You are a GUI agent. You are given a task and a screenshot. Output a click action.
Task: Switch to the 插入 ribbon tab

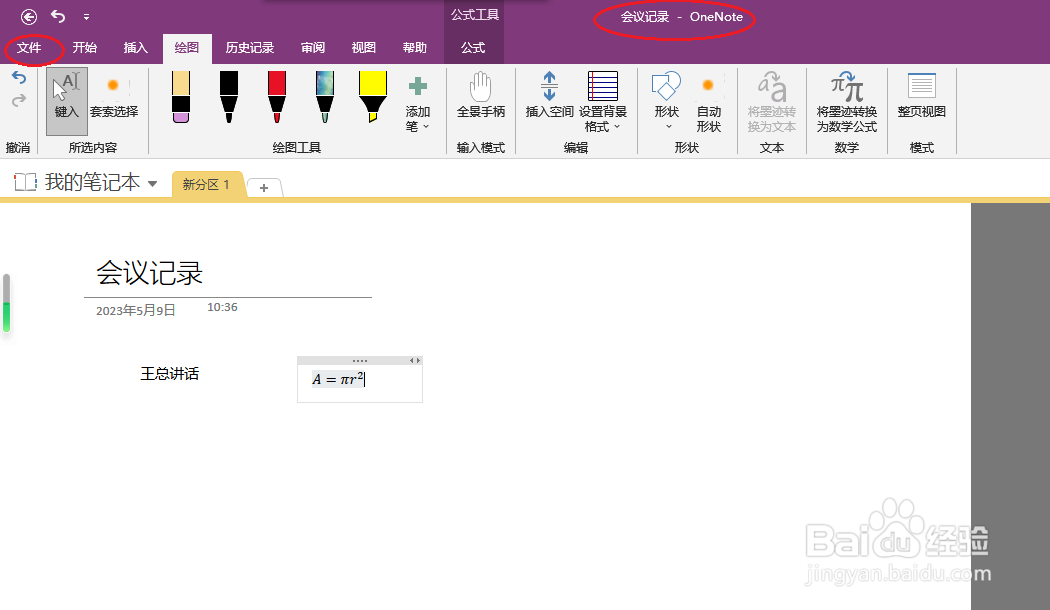coord(135,48)
